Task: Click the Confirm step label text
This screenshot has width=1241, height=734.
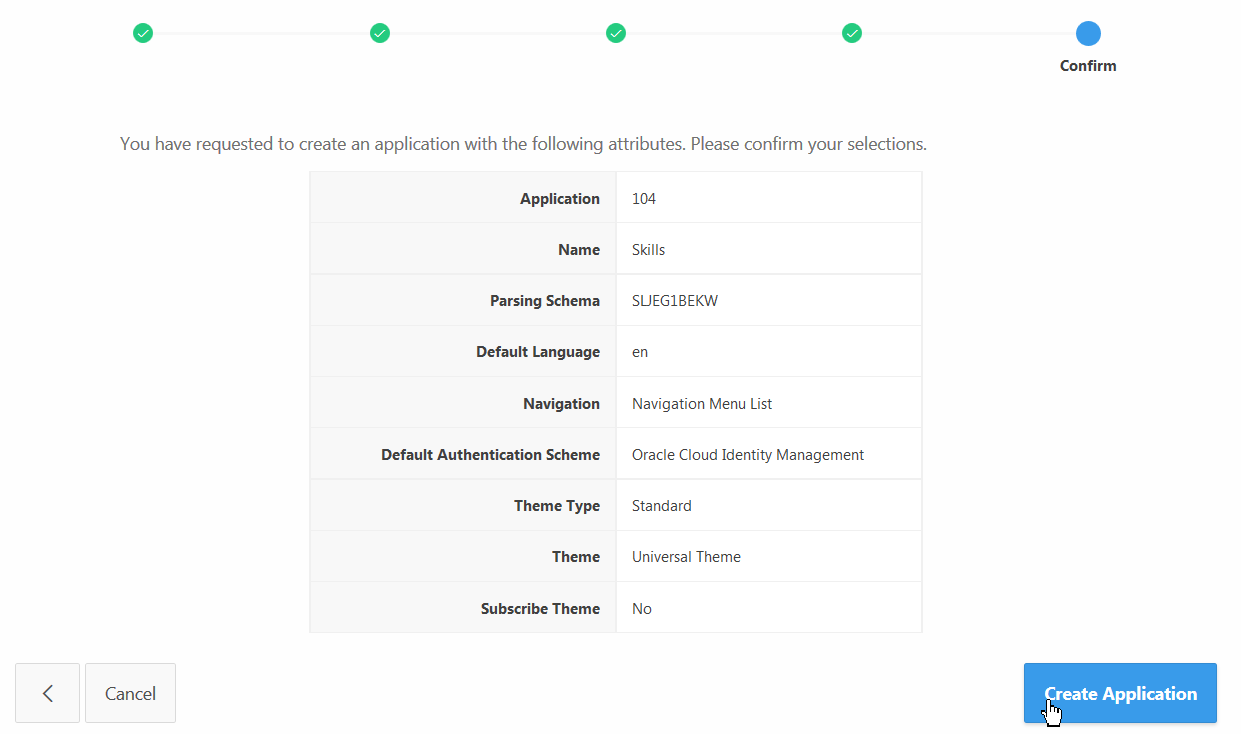Action: point(1088,65)
